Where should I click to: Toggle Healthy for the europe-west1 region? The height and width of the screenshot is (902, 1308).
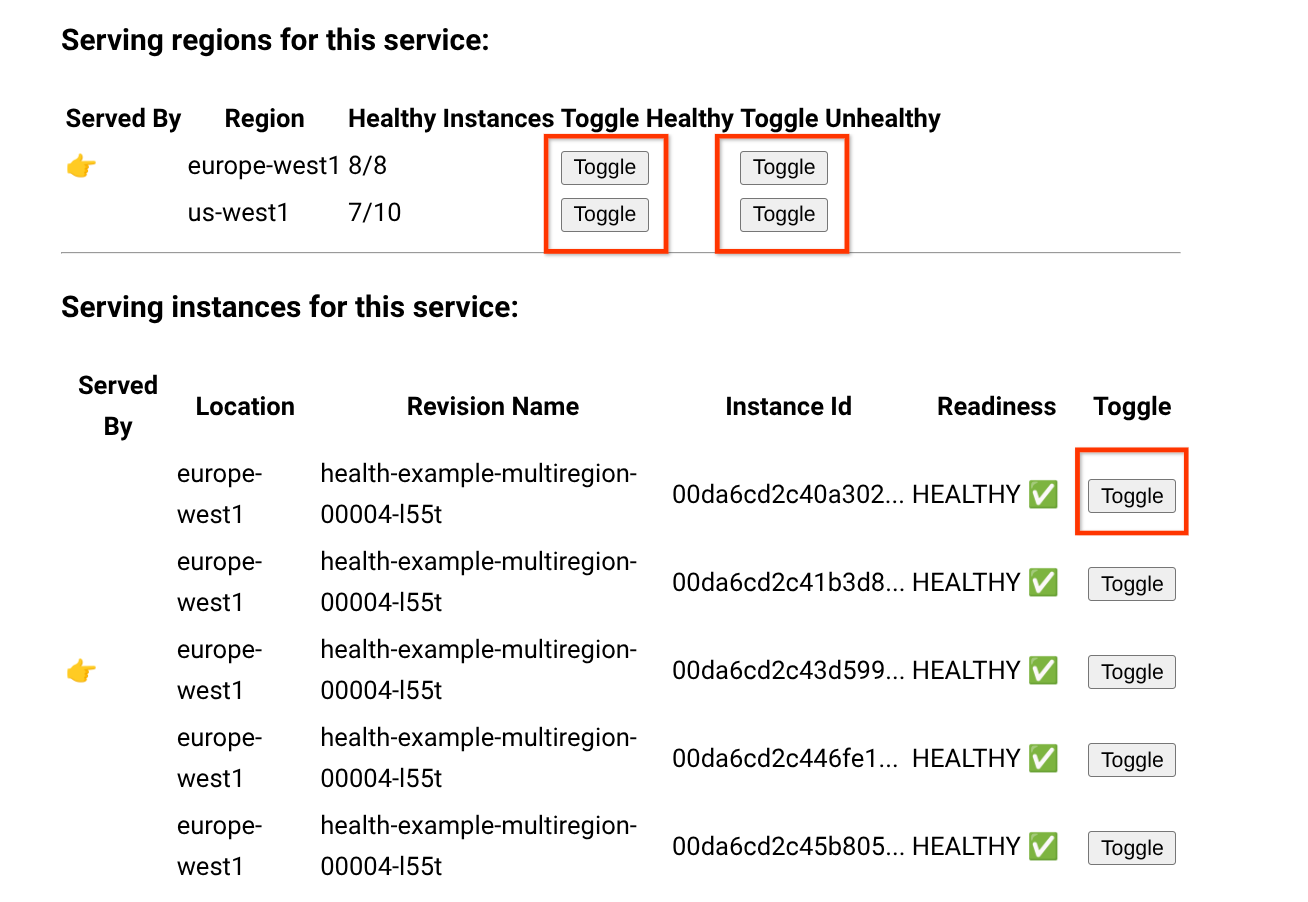(604, 167)
